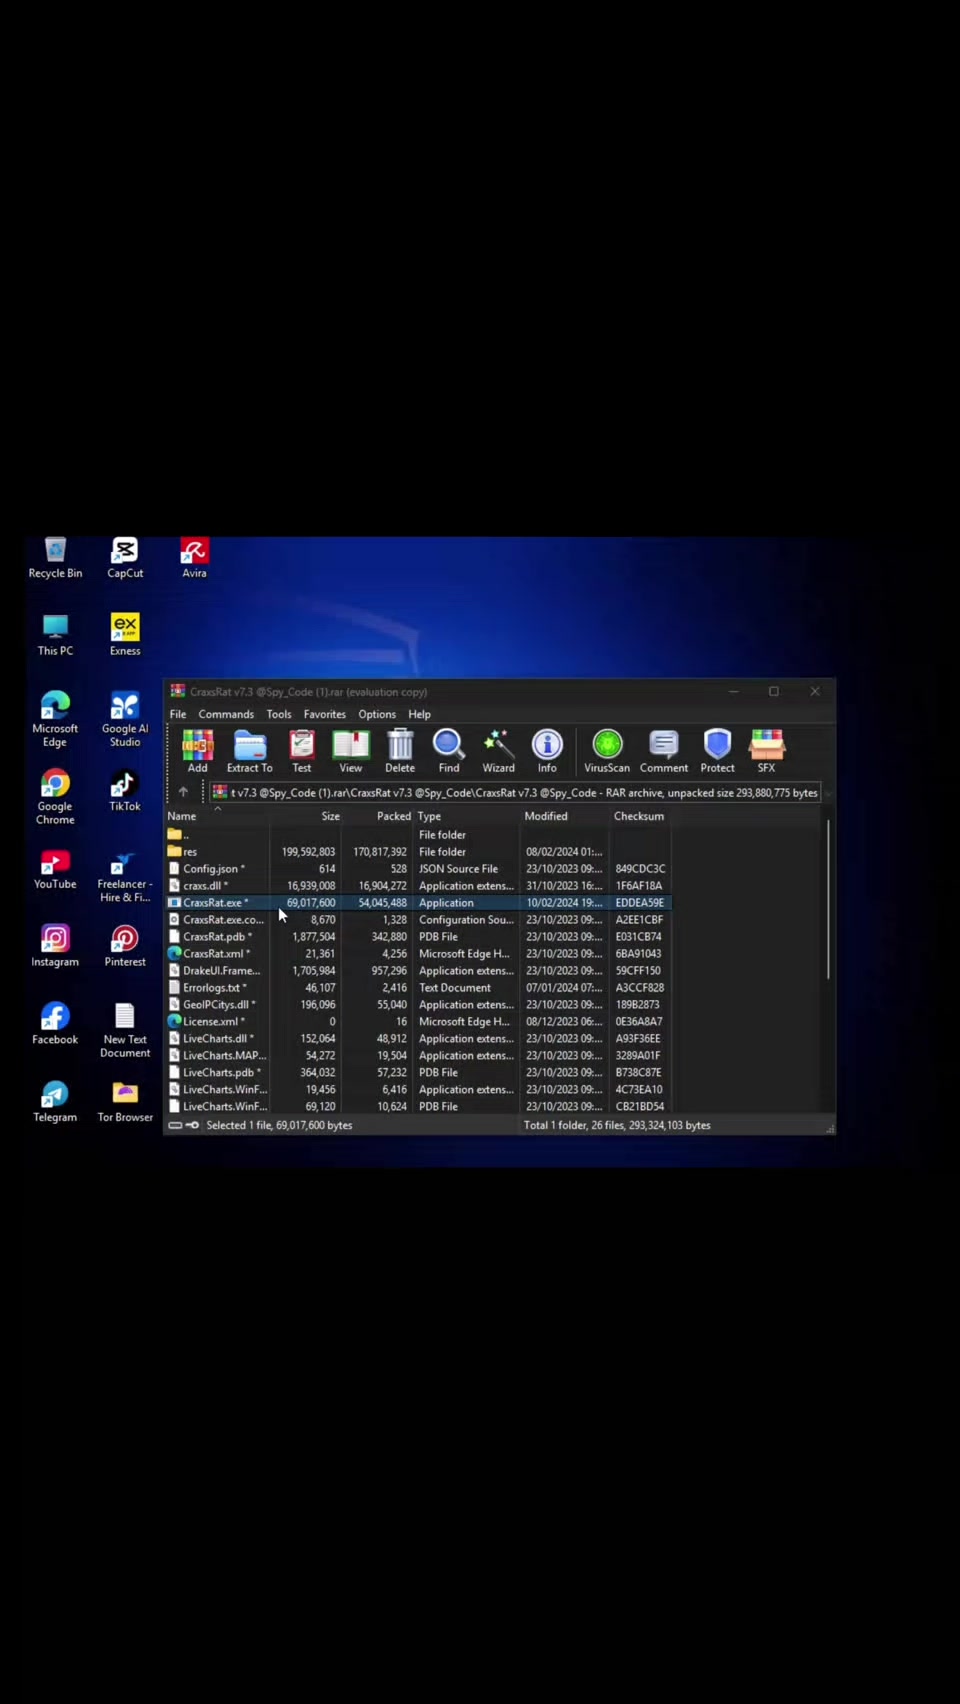
Task: Open the Help menu
Action: coord(419,714)
